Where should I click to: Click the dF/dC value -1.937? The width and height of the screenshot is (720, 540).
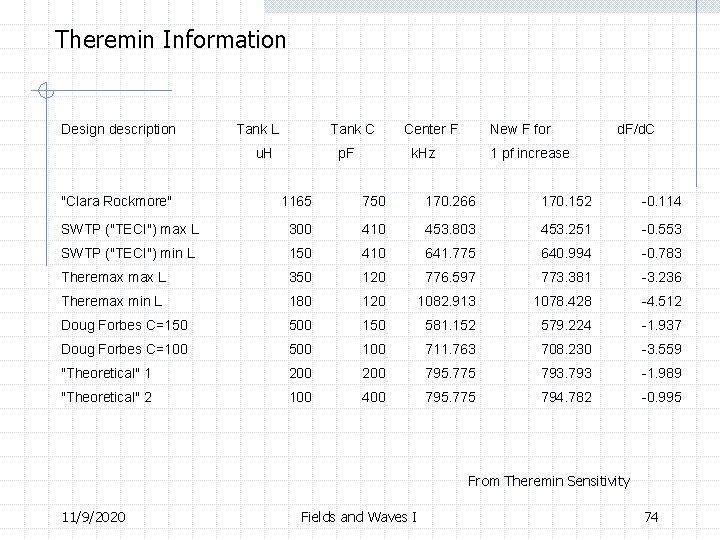click(661, 325)
